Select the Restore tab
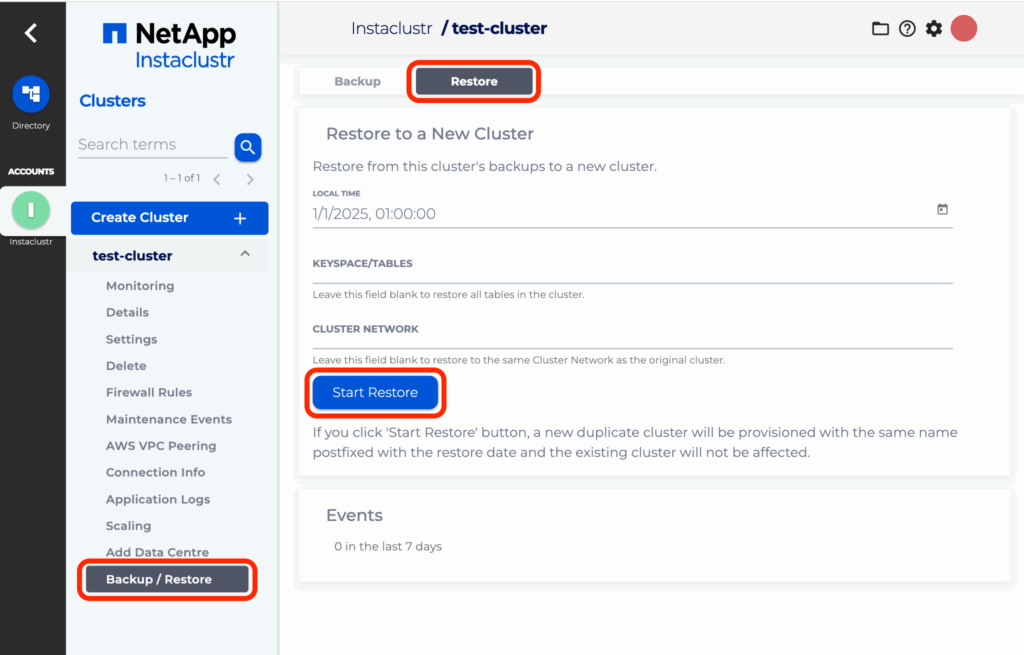Image resolution: width=1024 pixels, height=655 pixels. click(474, 82)
